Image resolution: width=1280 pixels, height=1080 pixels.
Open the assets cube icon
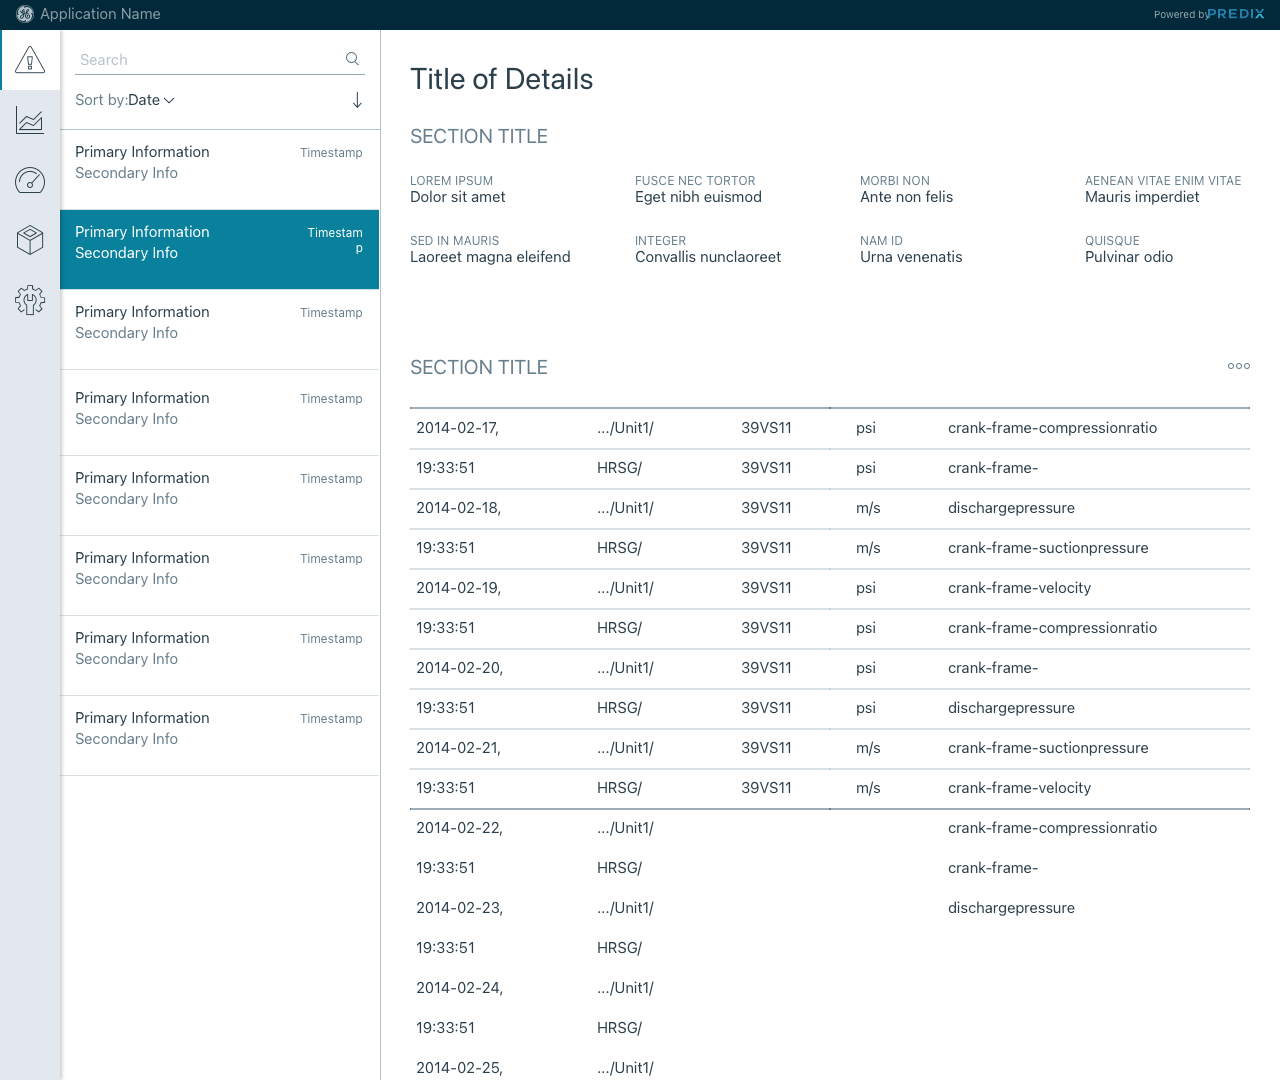(30, 240)
